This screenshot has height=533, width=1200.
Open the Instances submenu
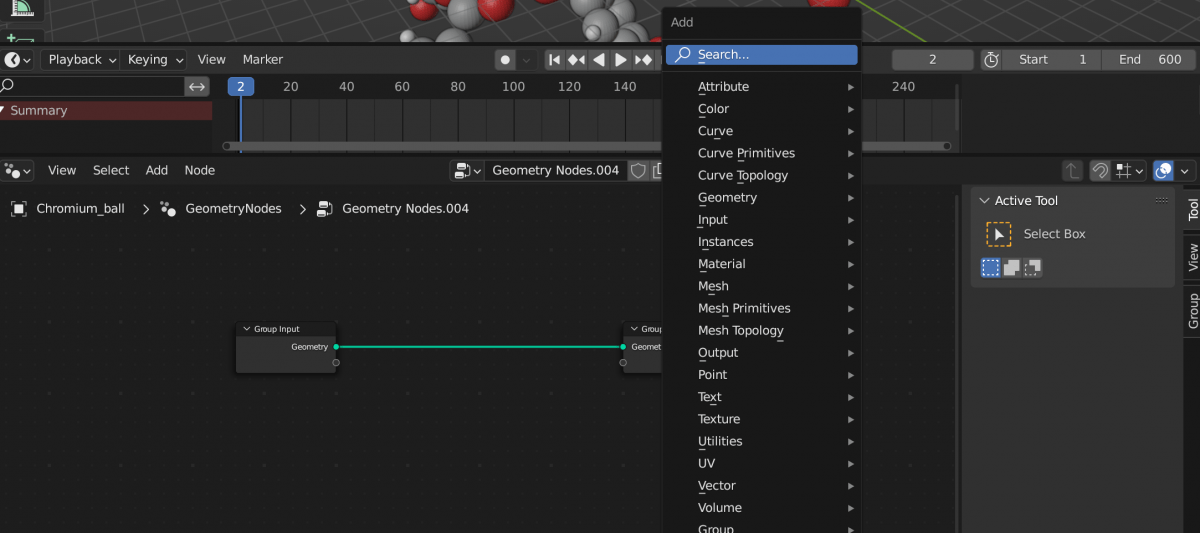click(x=761, y=242)
